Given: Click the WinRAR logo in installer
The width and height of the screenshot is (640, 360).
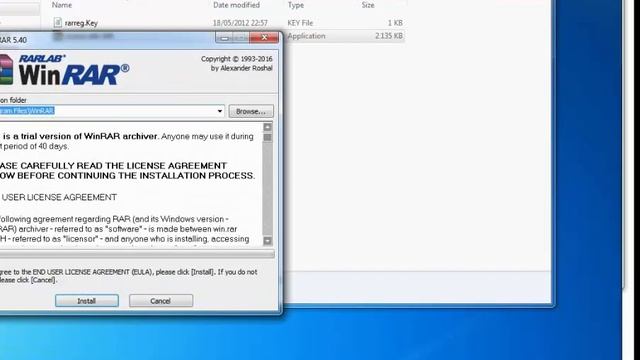Looking at the screenshot, I should (x=65, y=70).
